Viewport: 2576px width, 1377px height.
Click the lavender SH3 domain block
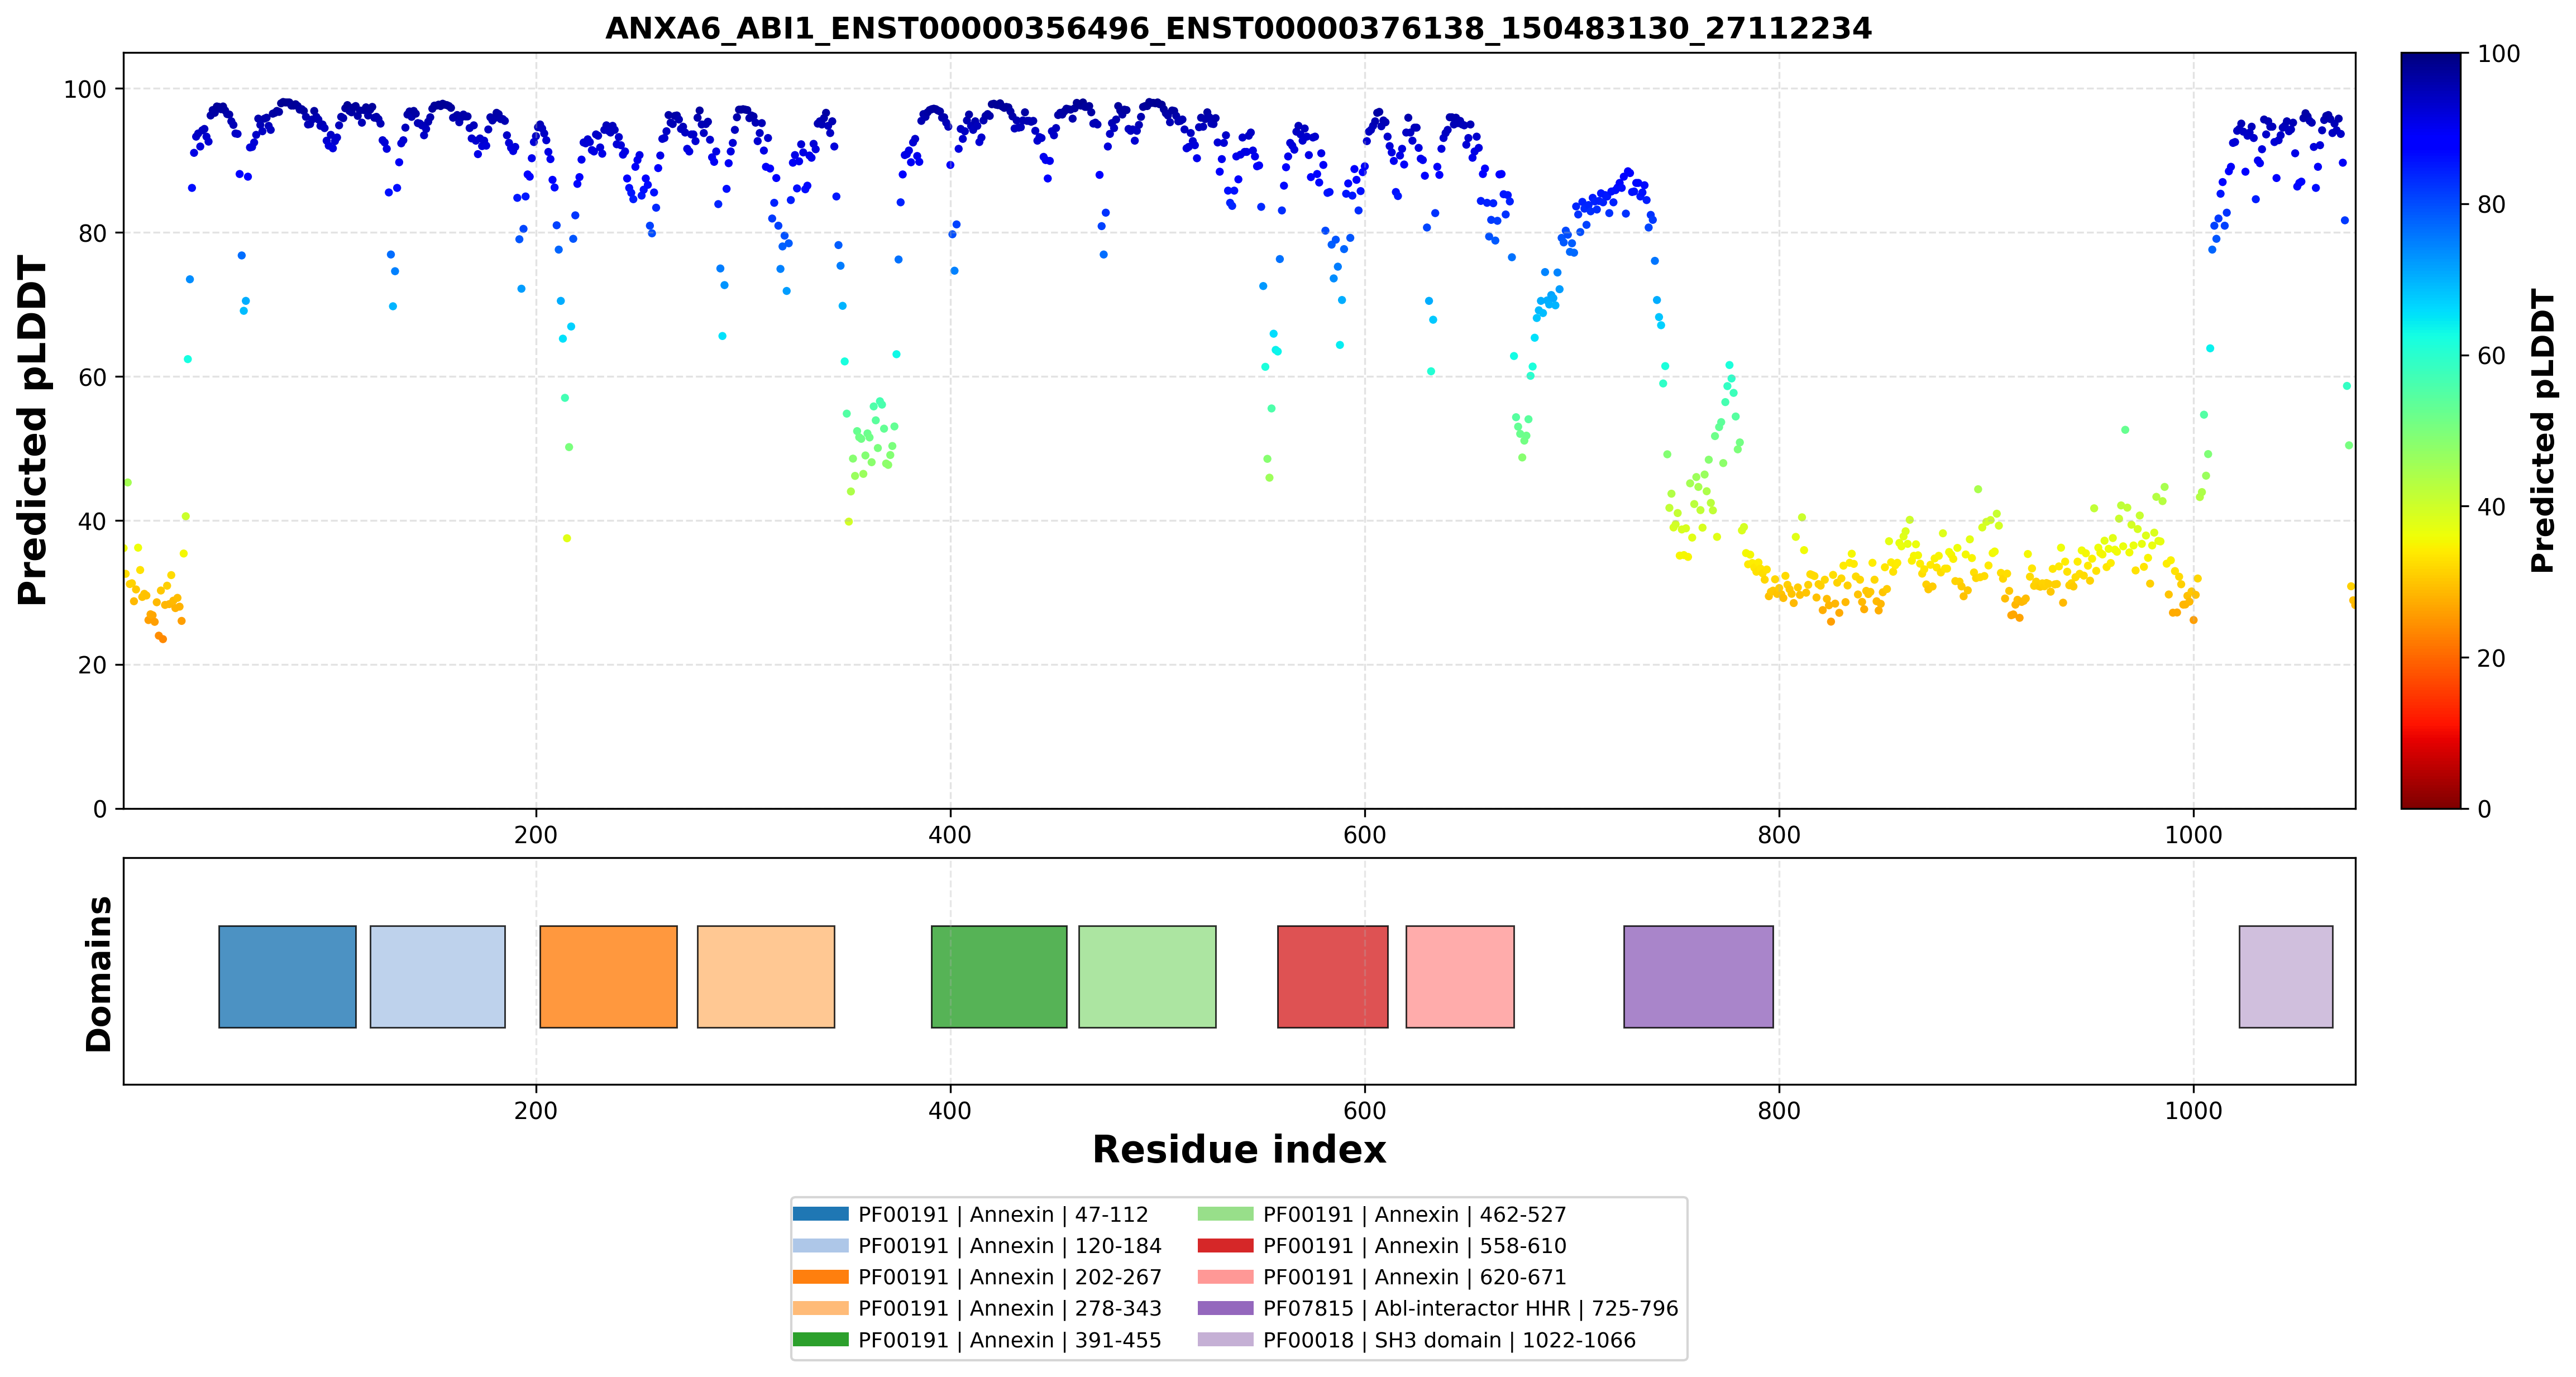tap(2285, 976)
